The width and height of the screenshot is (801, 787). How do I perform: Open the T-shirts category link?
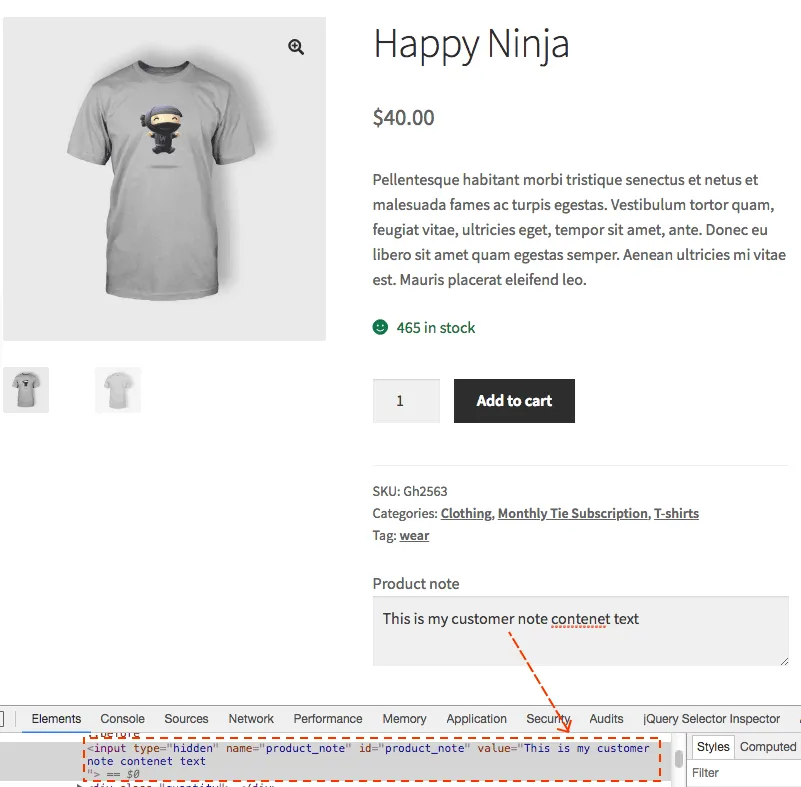[676, 513]
